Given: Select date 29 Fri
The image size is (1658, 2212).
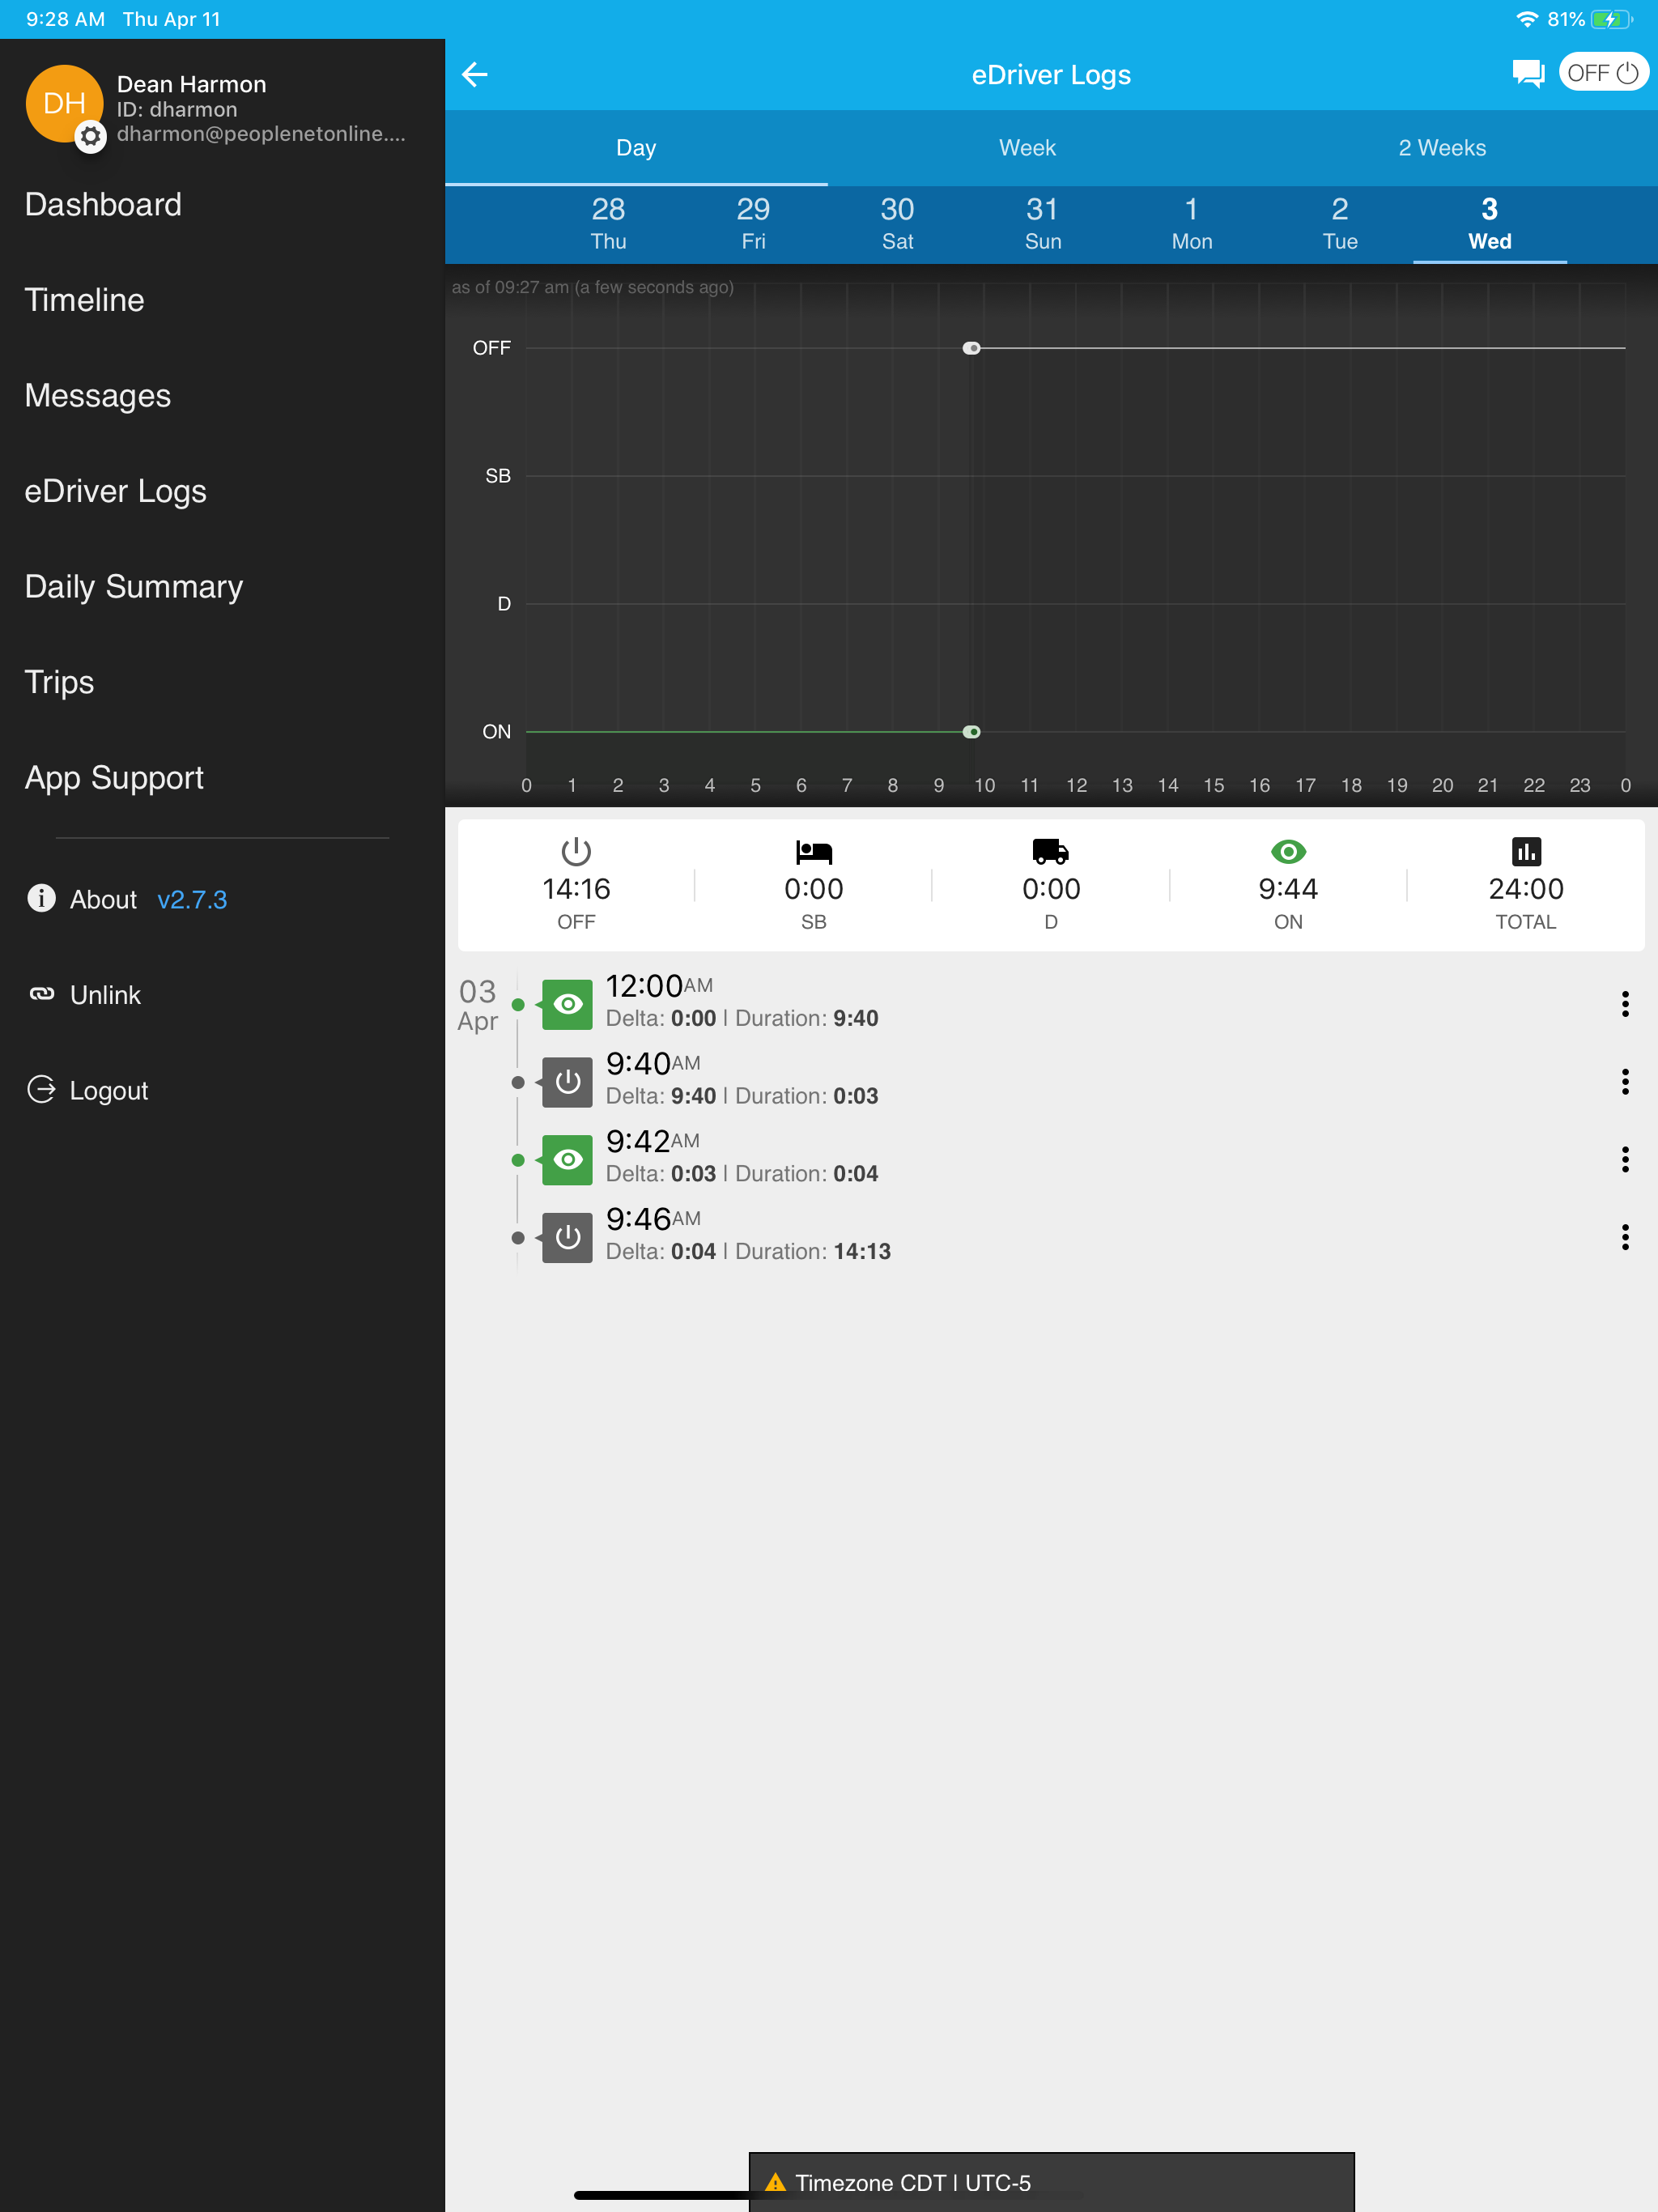Looking at the screenshot, I should [x=753, y=224].
